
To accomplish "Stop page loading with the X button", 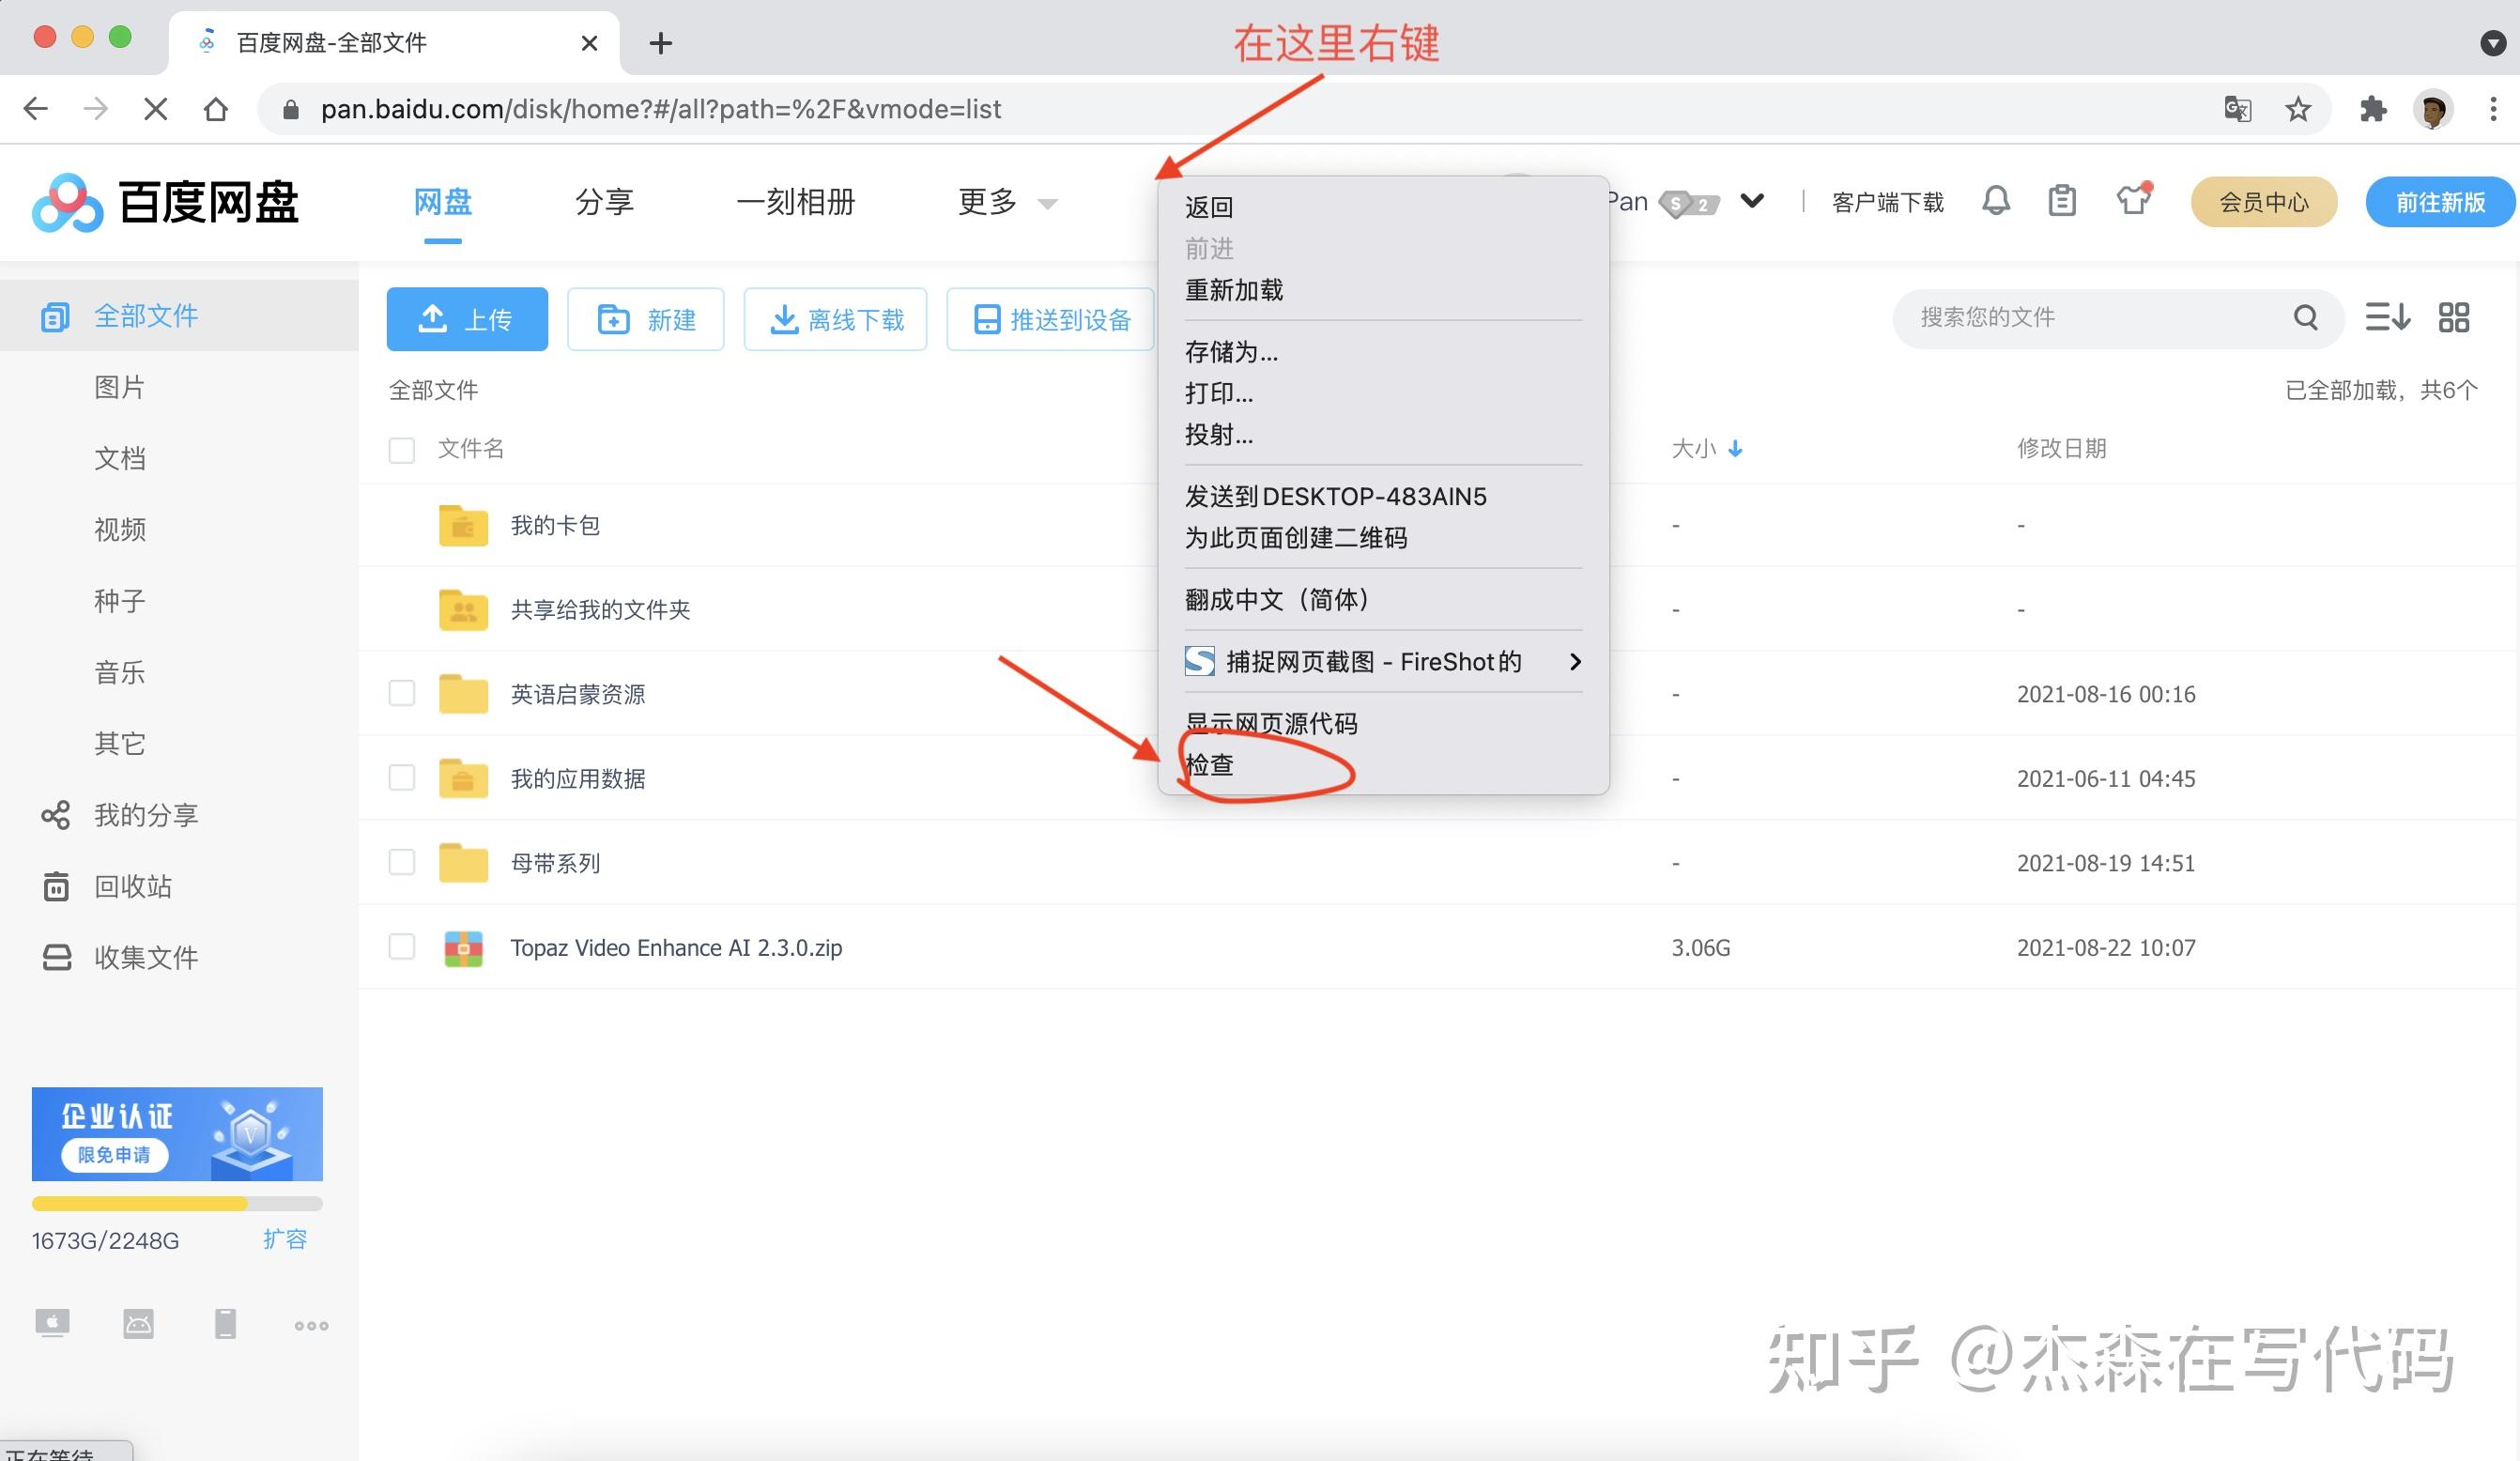I will [155, 108].
